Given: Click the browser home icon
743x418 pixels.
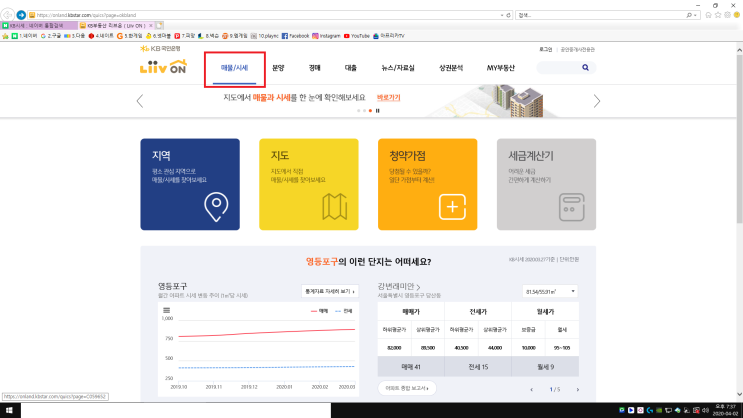Looking at the screenshot, I should pyautogui.click(x=708, y=15).
